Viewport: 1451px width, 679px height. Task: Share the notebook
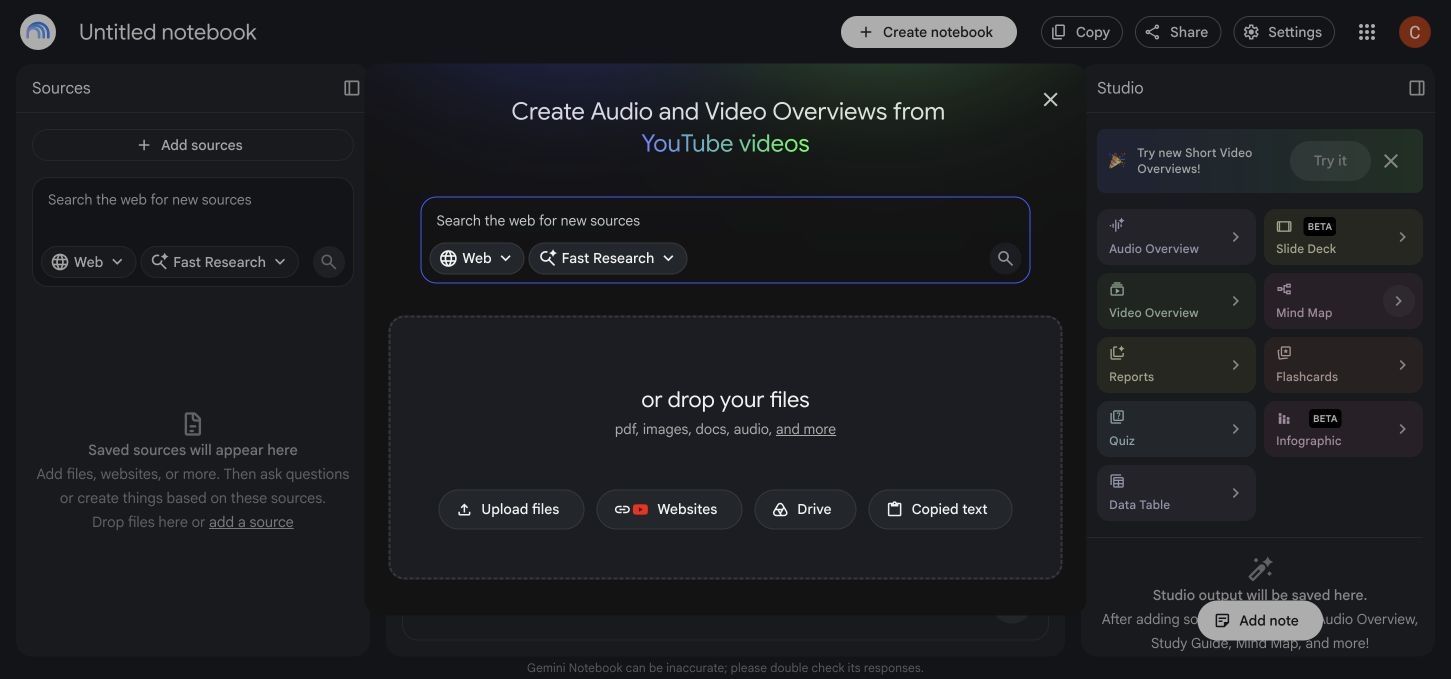tap(1177, 32)
